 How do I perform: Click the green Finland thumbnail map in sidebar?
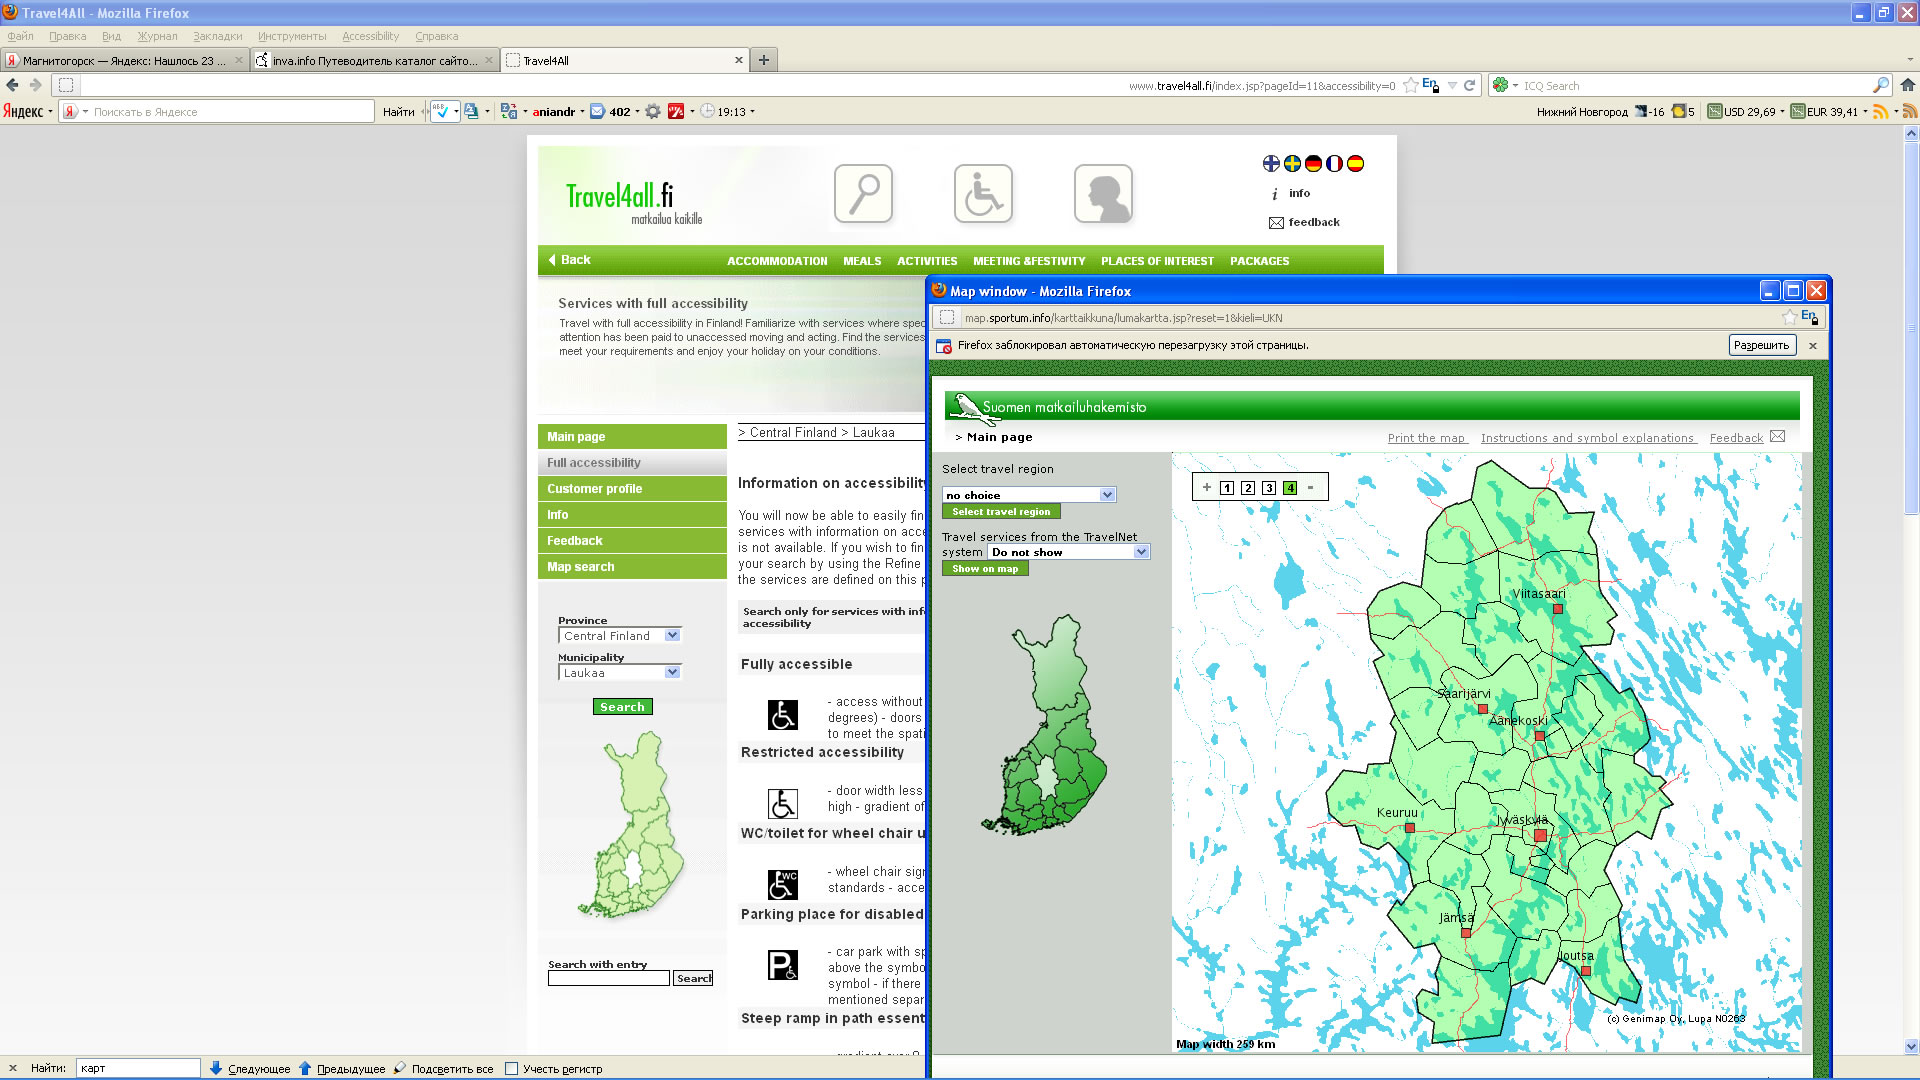pos(632,825)
